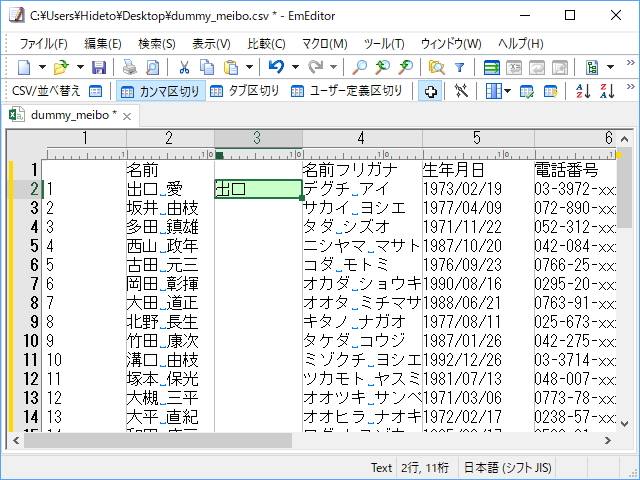This screenshot has width=640, height=480.
Task: Click the Cut scissors icon
Action: pyautogui.click(x=184, y=67)
